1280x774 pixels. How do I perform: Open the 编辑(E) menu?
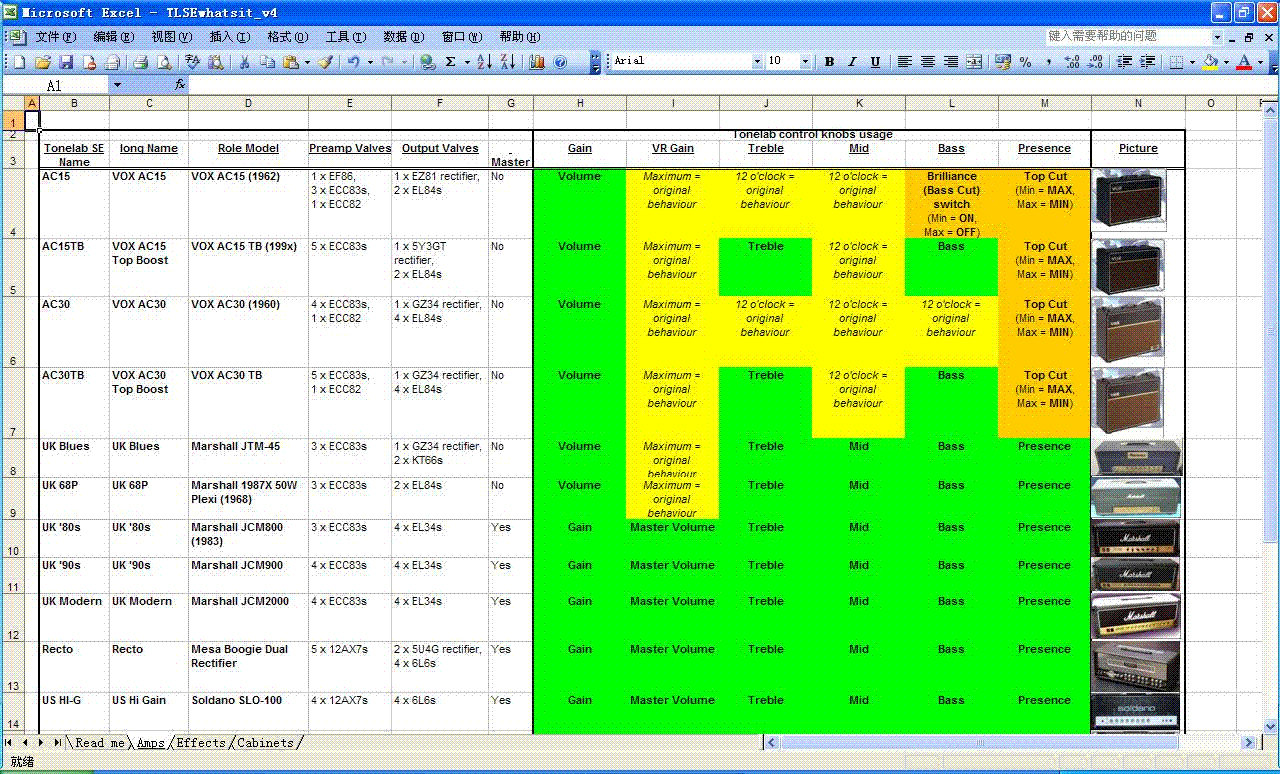pyautogui.click(x=113, y=37)
